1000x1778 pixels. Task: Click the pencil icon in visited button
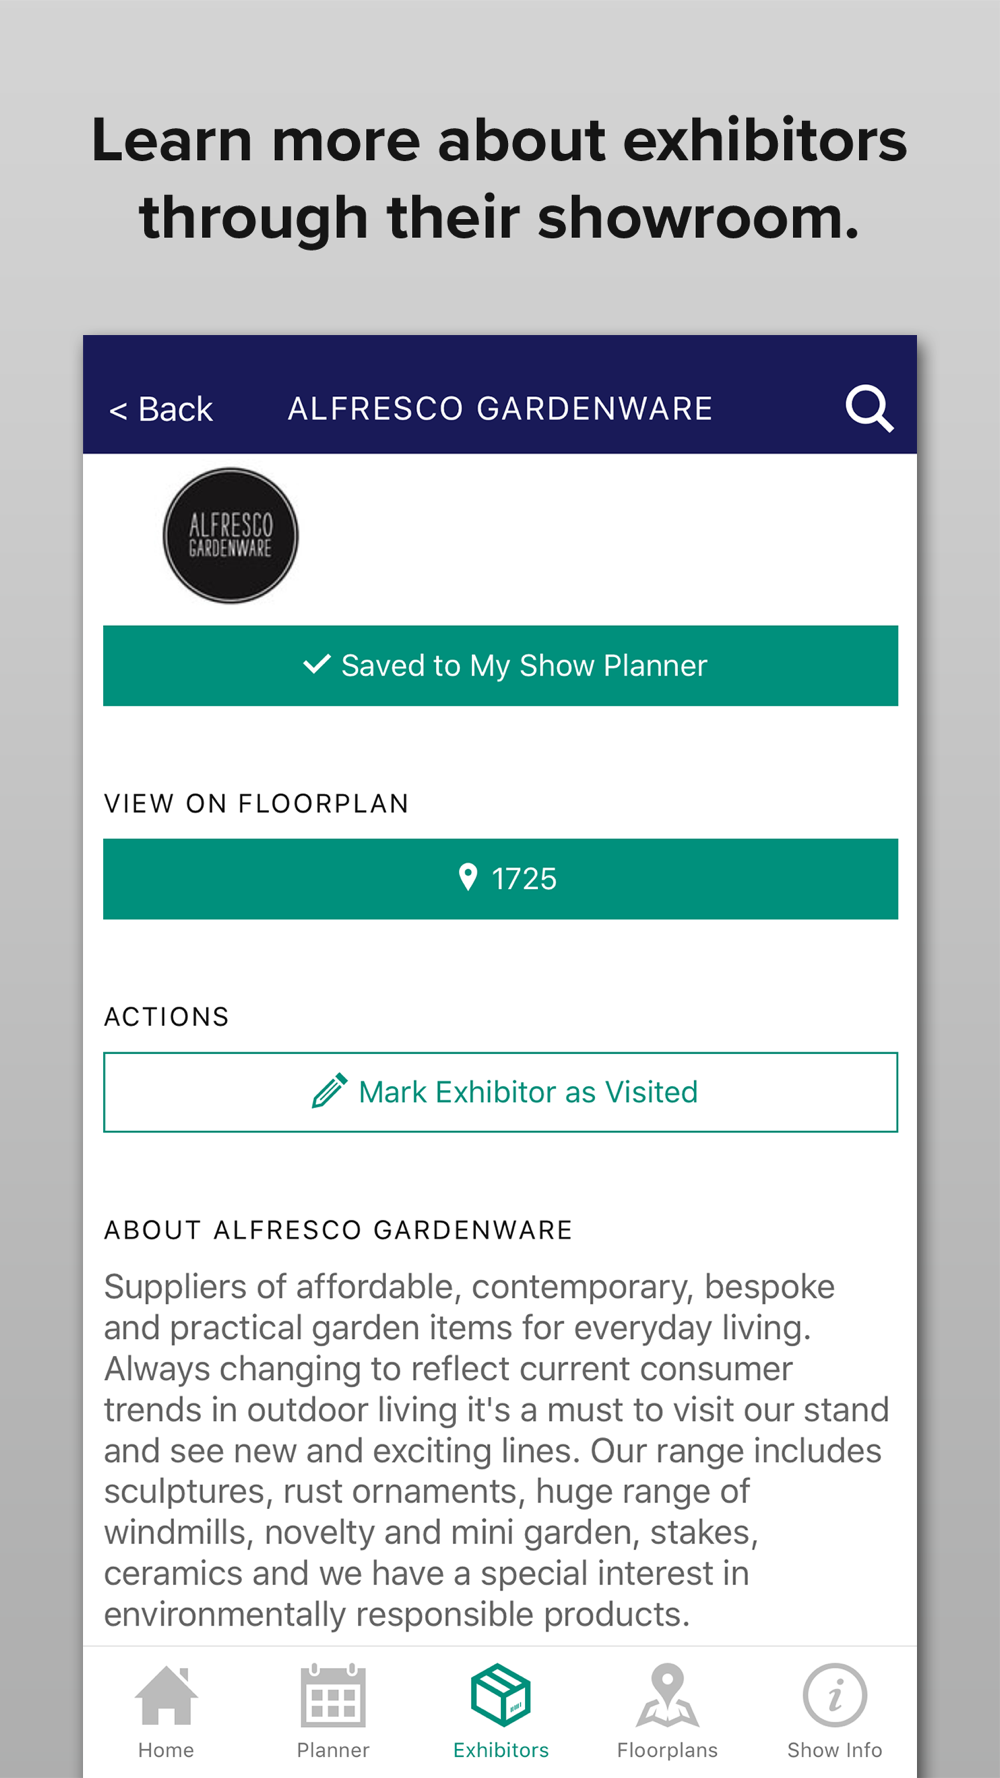click(329, 1091)
